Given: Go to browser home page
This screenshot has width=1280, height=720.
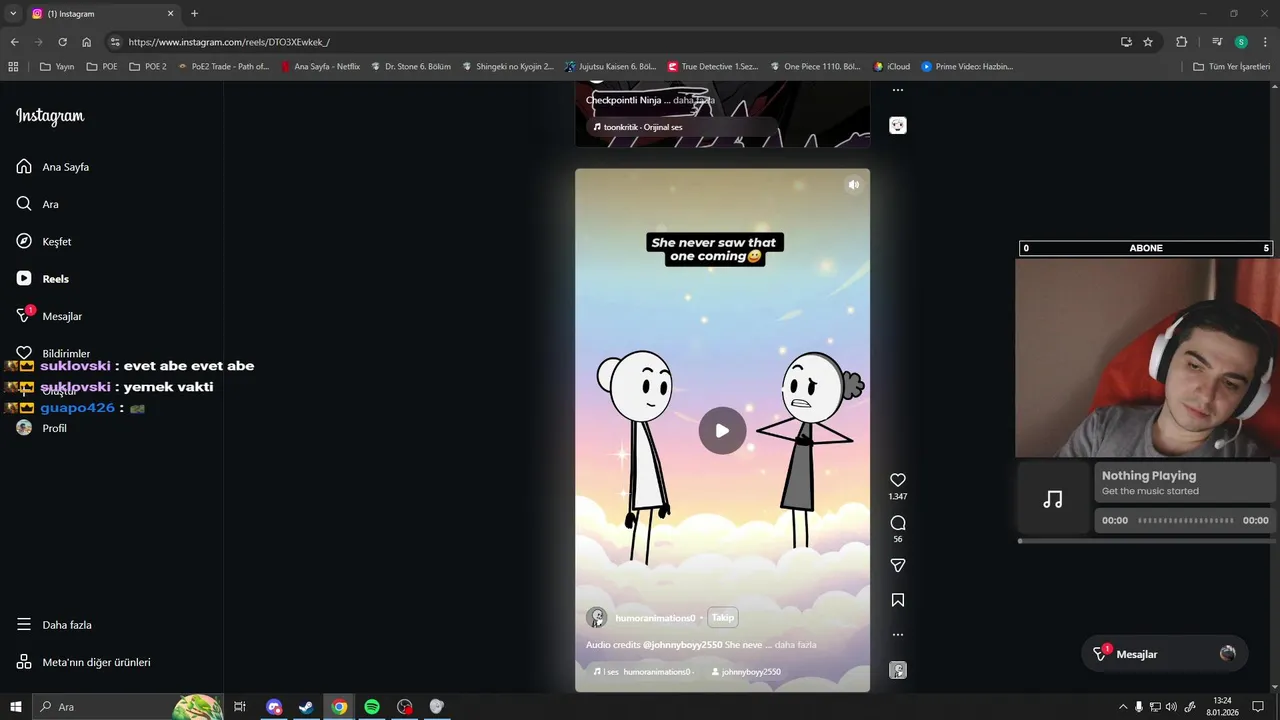Looking at the screenshot, I should [87, 42].
